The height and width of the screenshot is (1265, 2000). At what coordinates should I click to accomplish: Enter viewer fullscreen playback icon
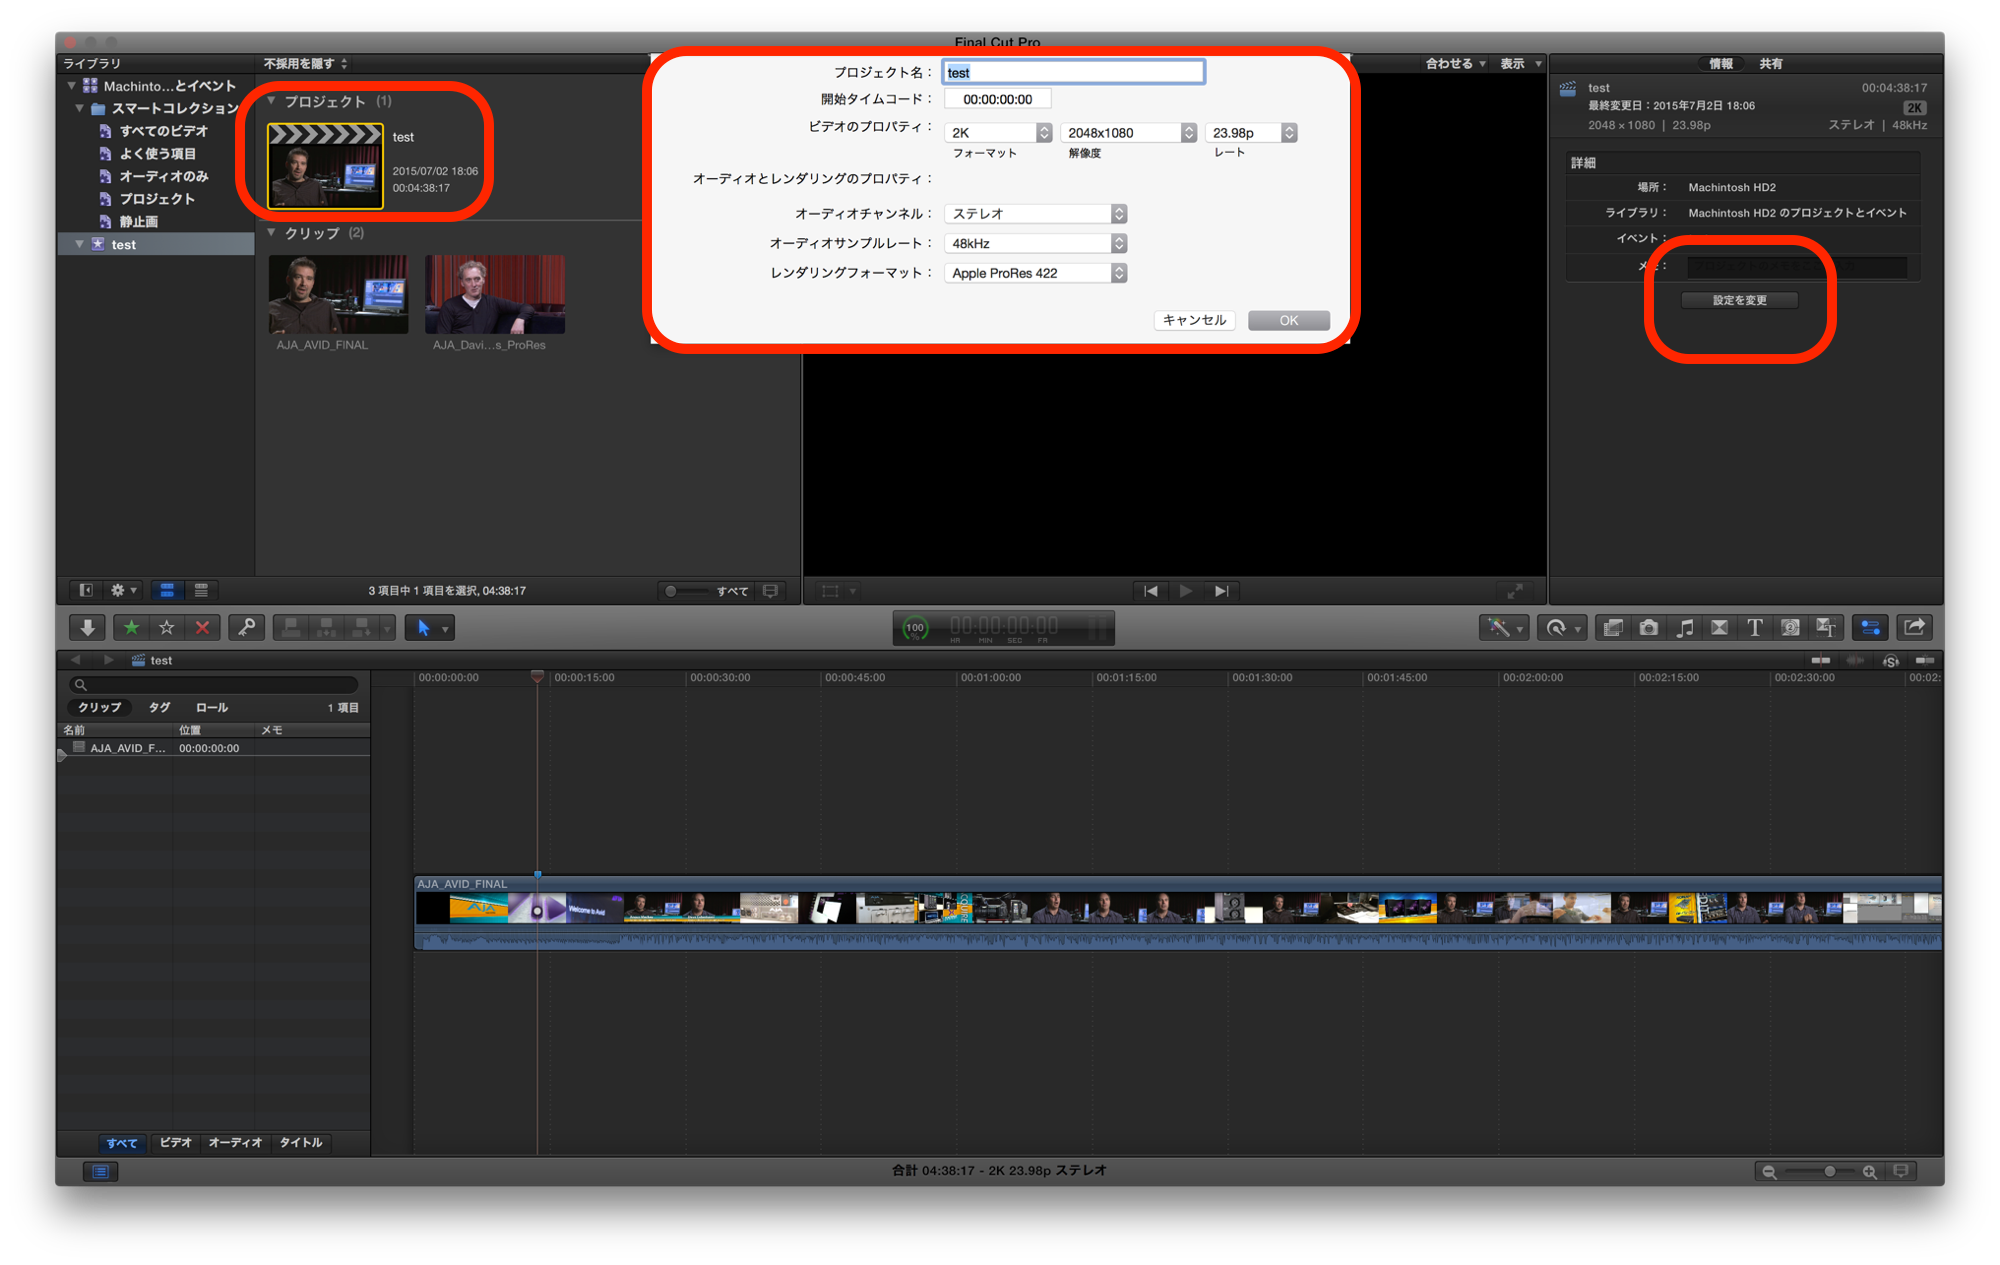1515,591
